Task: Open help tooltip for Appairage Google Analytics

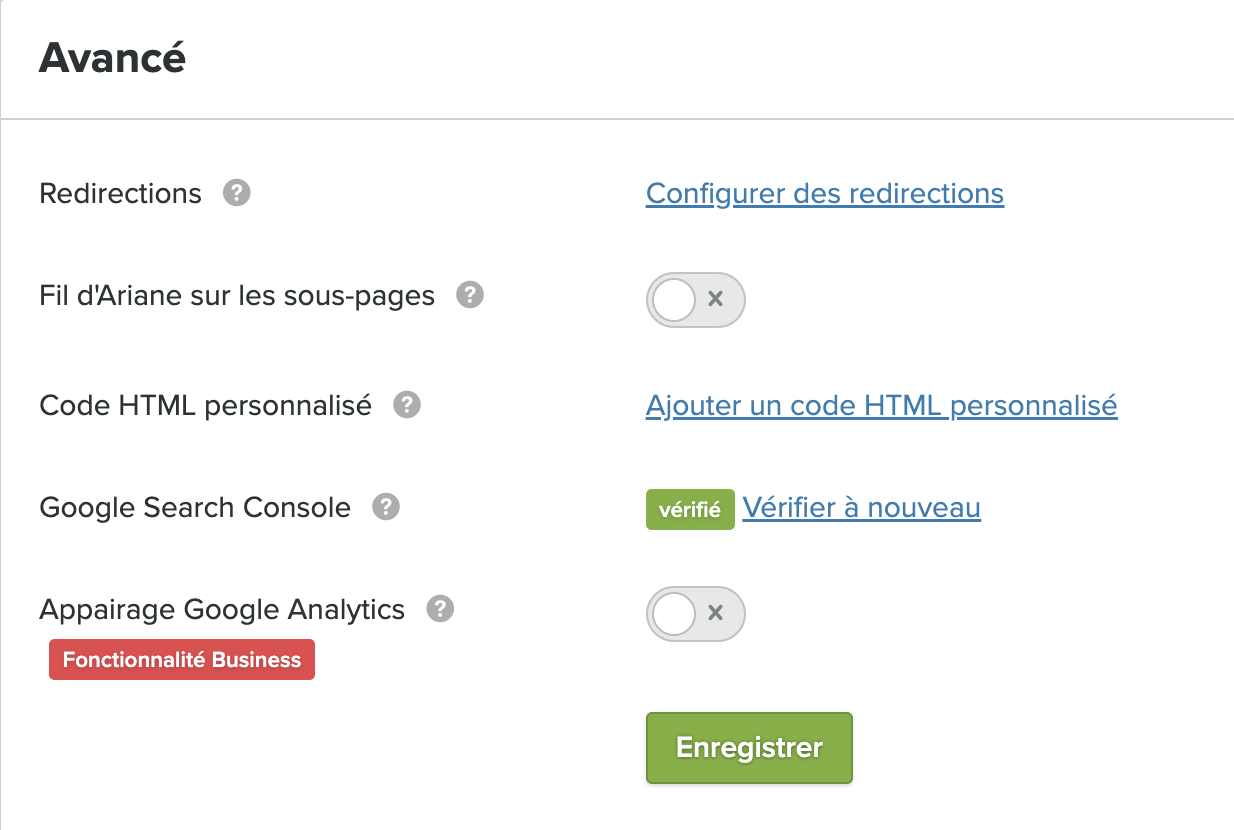Action: [x=440, y=609]
